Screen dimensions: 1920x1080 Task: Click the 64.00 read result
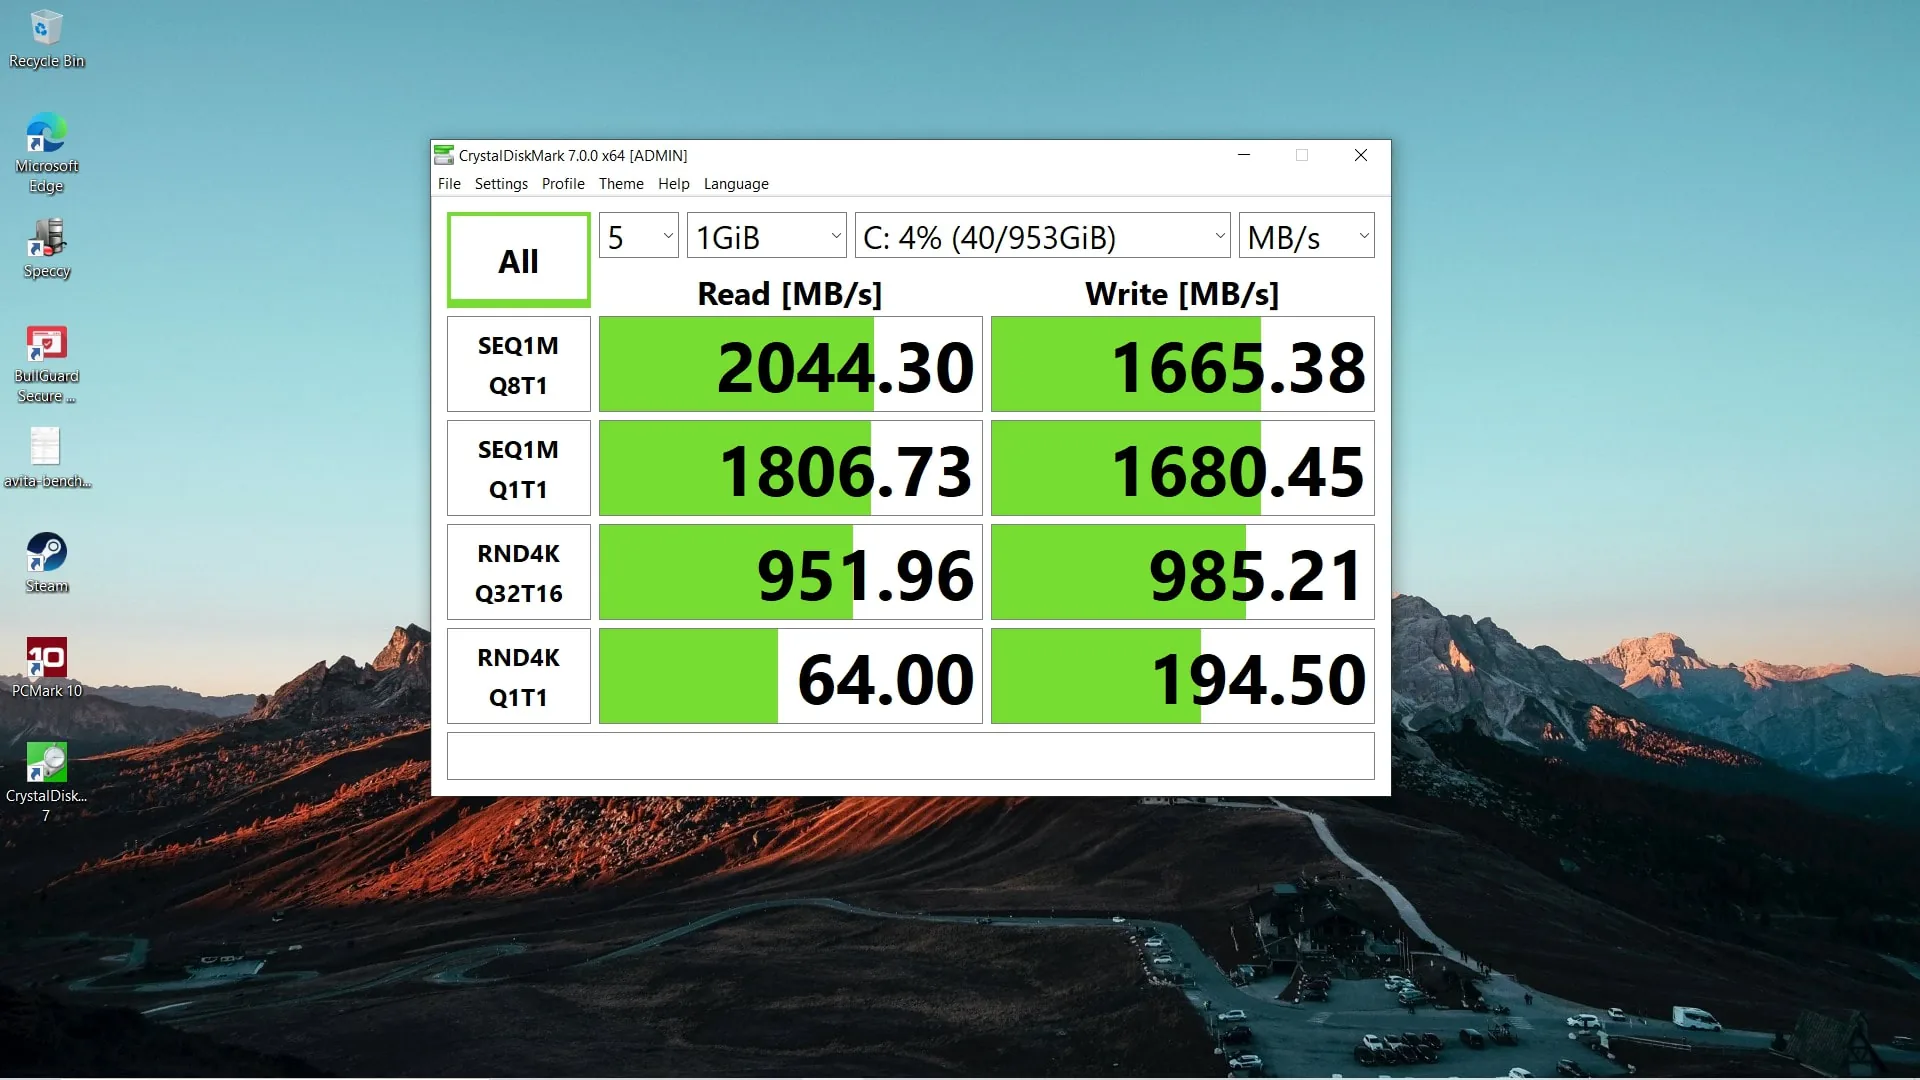click(x=791, y=676)
